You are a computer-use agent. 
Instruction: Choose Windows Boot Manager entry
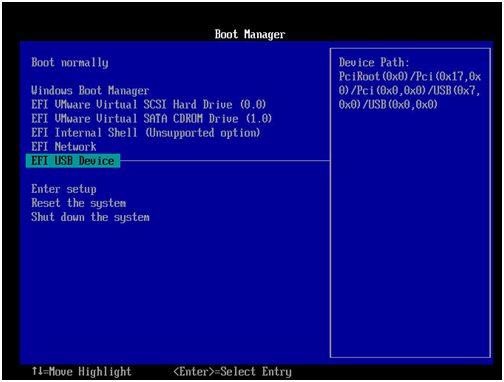(90, 91)
